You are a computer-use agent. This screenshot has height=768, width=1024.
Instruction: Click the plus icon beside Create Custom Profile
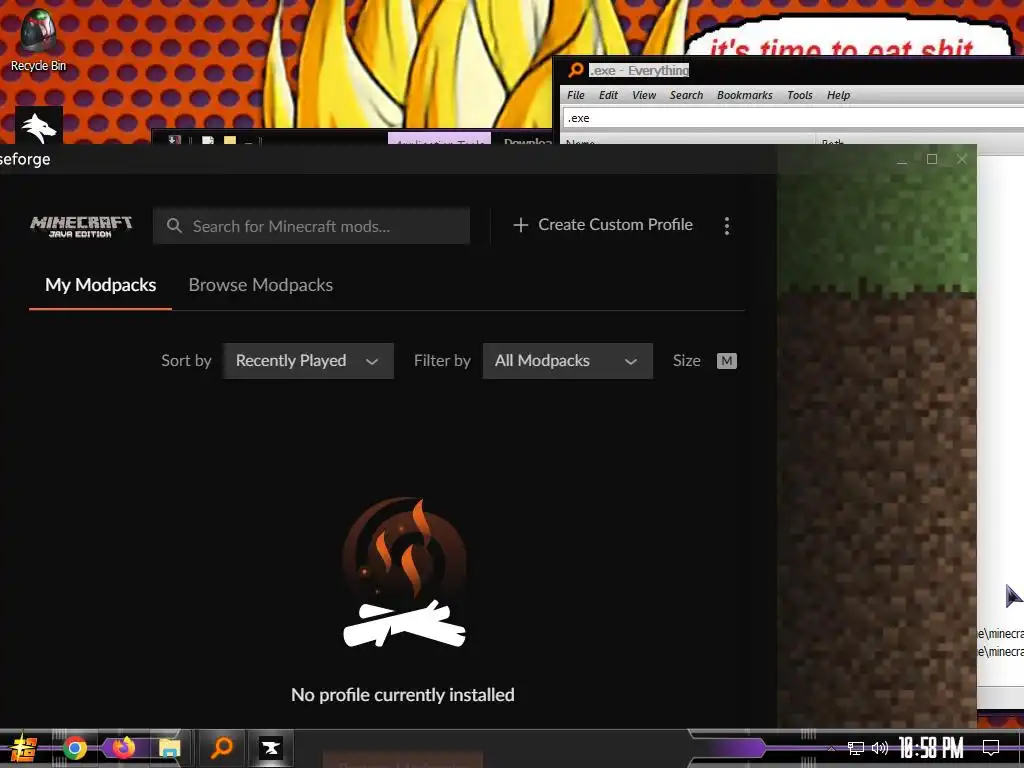520,225
